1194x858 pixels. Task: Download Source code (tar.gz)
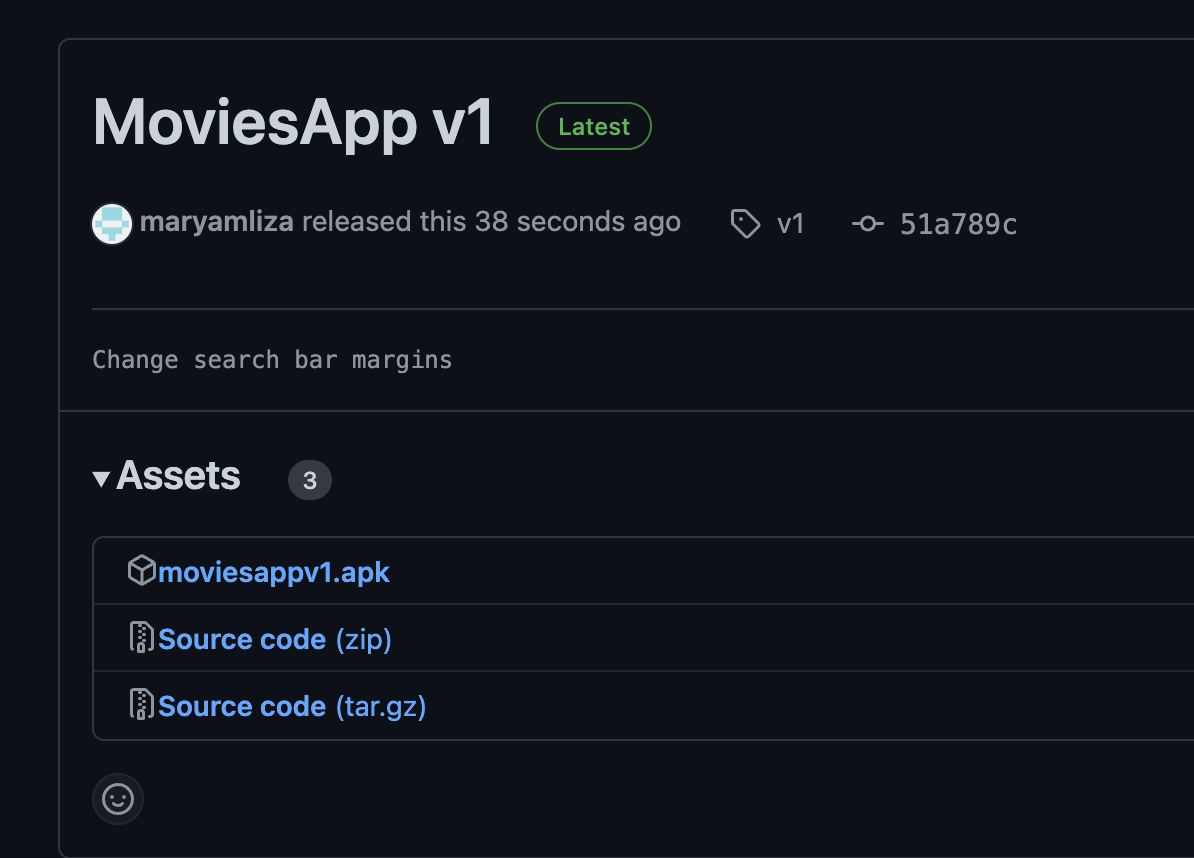(x=242, y=705)
